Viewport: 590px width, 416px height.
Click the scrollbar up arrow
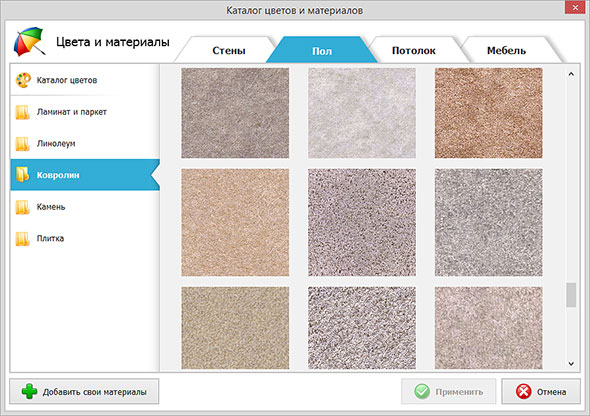pos(571,74)
